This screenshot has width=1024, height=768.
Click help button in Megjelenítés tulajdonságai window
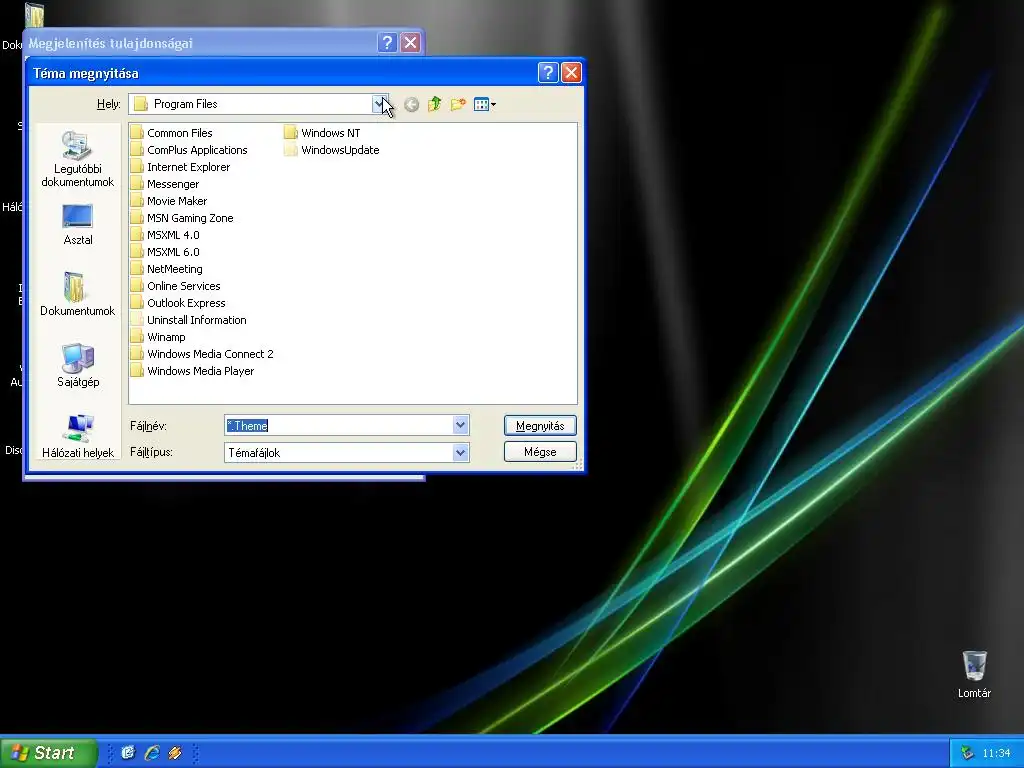[x=387, y=42]
